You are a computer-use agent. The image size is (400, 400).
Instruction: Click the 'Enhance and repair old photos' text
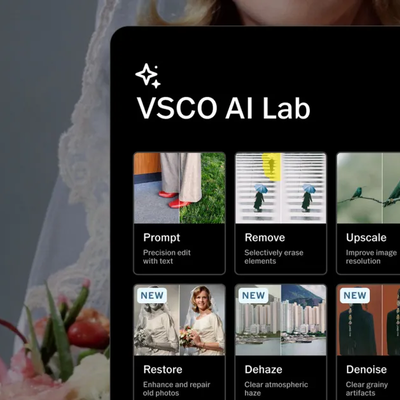point(177,389)
